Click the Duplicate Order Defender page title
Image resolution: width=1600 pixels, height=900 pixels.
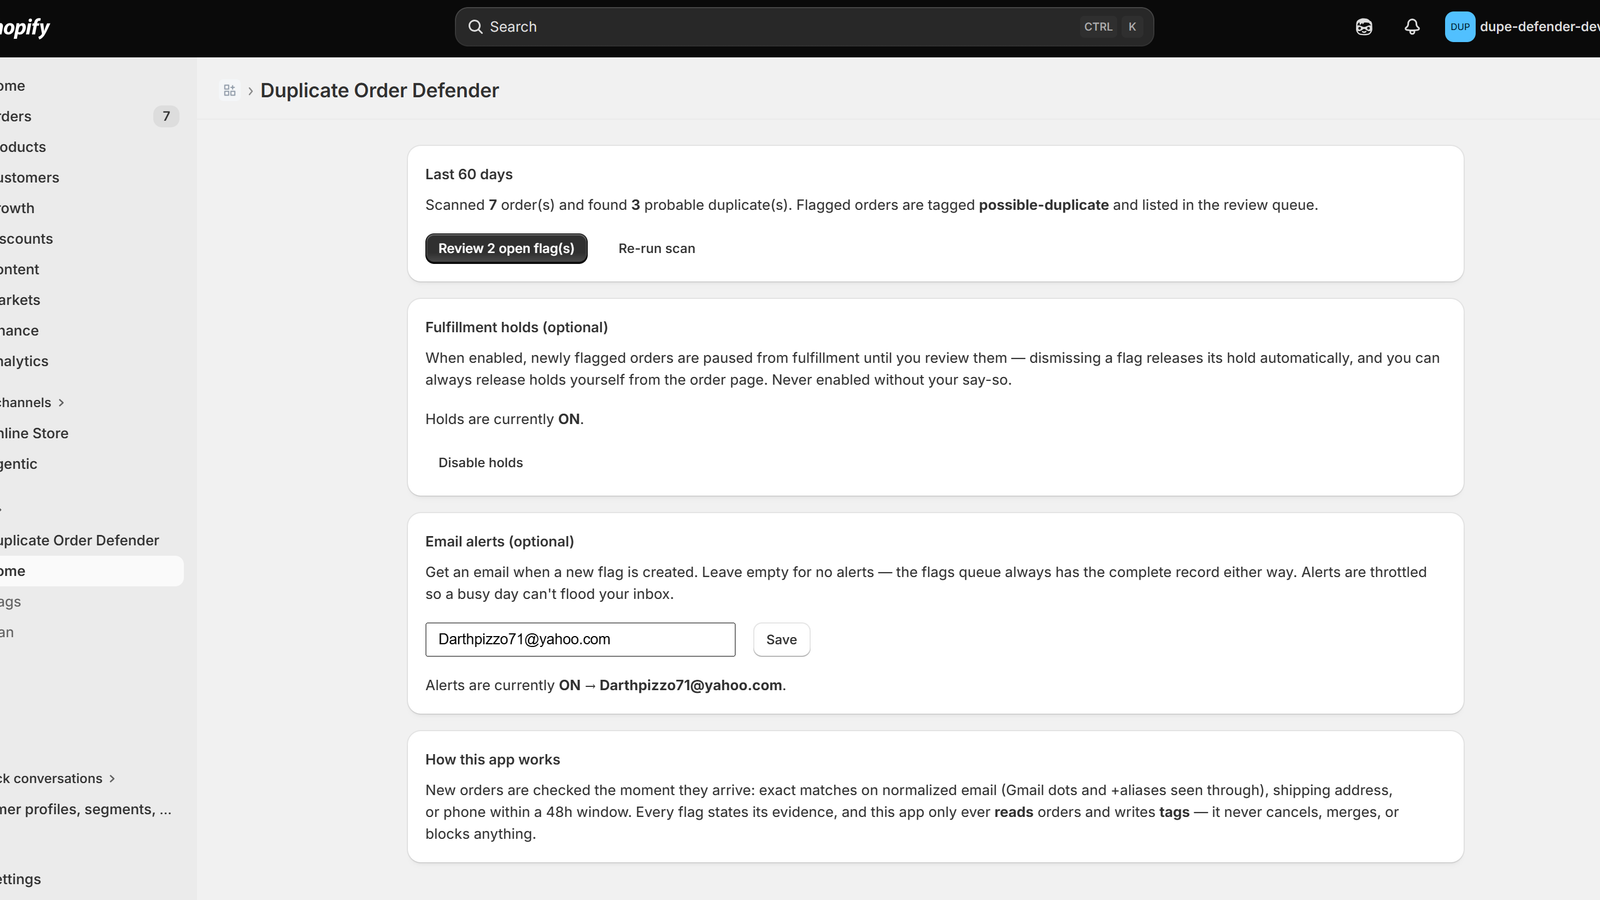pyautogui.click(x=380, y=91)
